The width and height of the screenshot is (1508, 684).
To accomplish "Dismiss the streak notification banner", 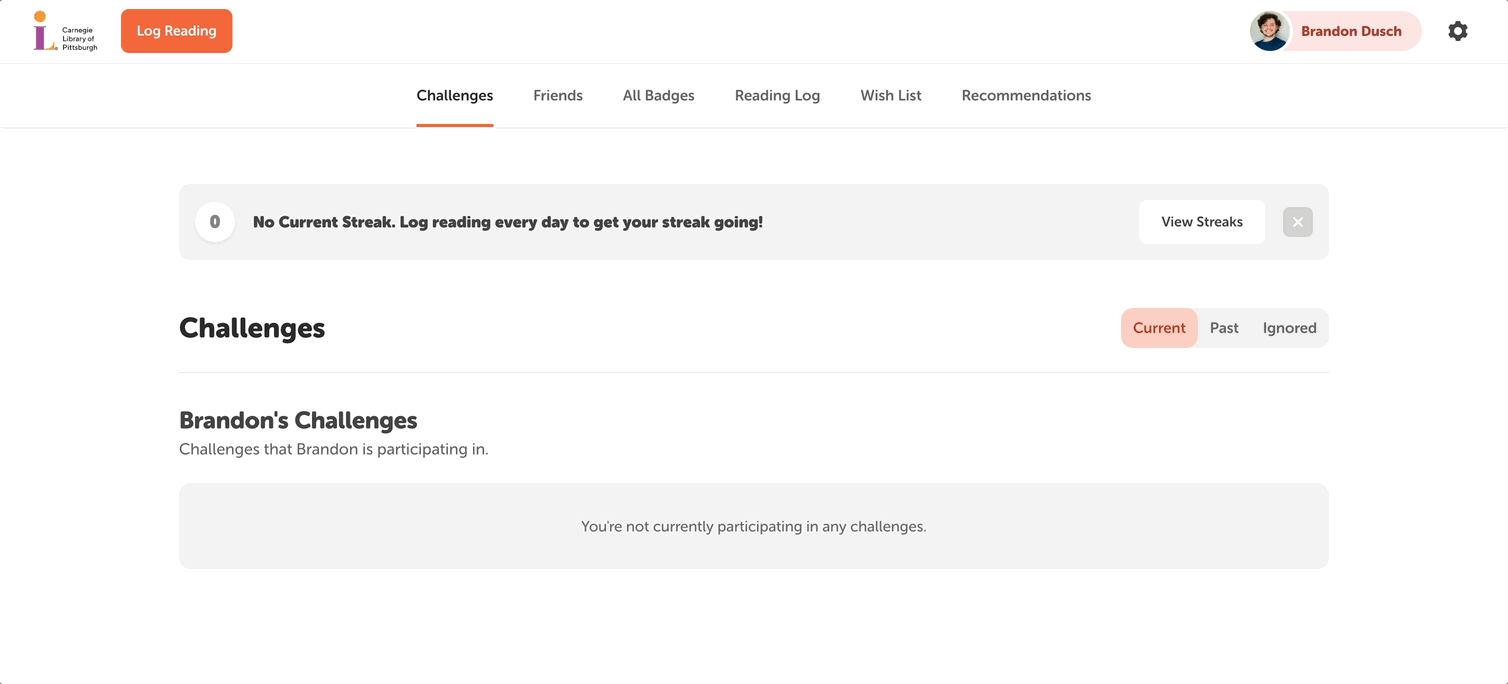I will tap(1297, 221).
